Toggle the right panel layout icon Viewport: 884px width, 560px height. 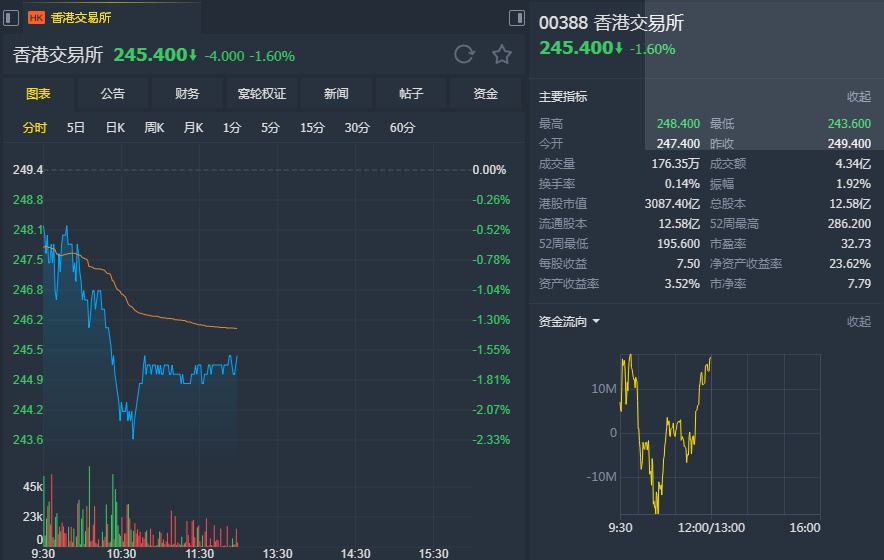coord(517,17)
